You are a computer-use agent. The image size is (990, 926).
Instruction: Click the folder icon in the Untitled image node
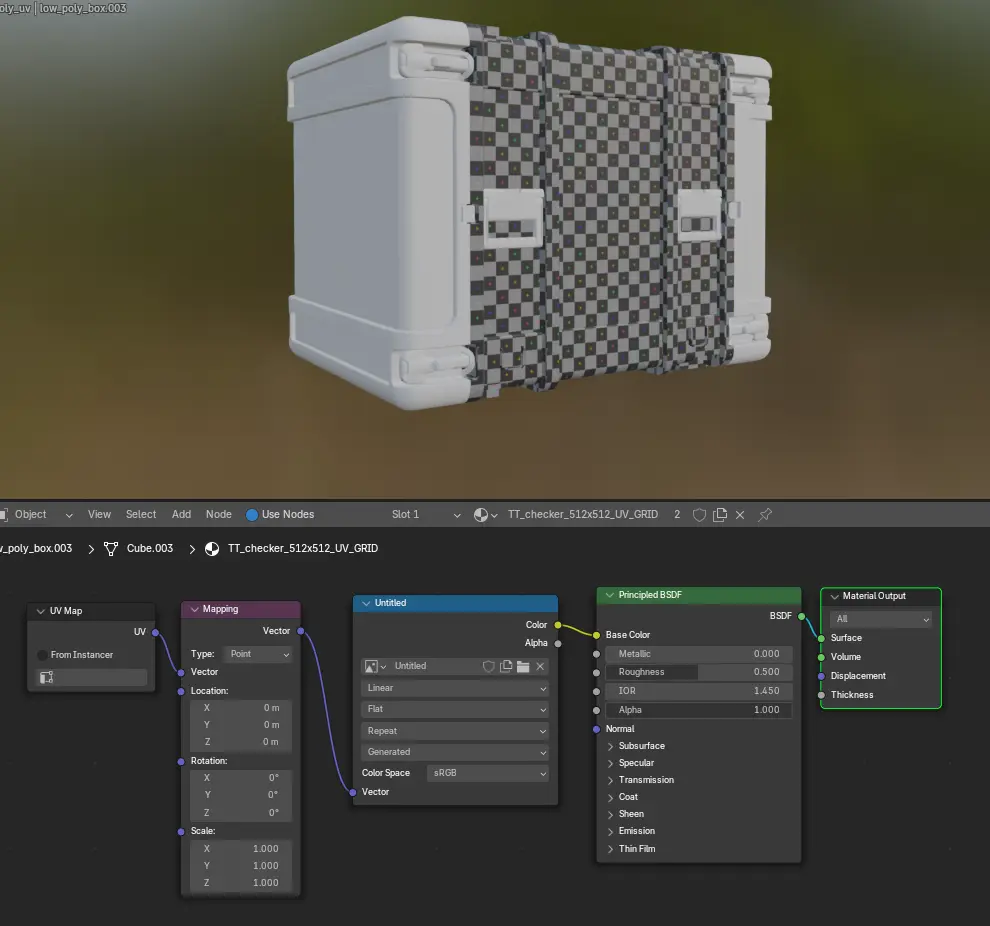[x=523, y=666]
